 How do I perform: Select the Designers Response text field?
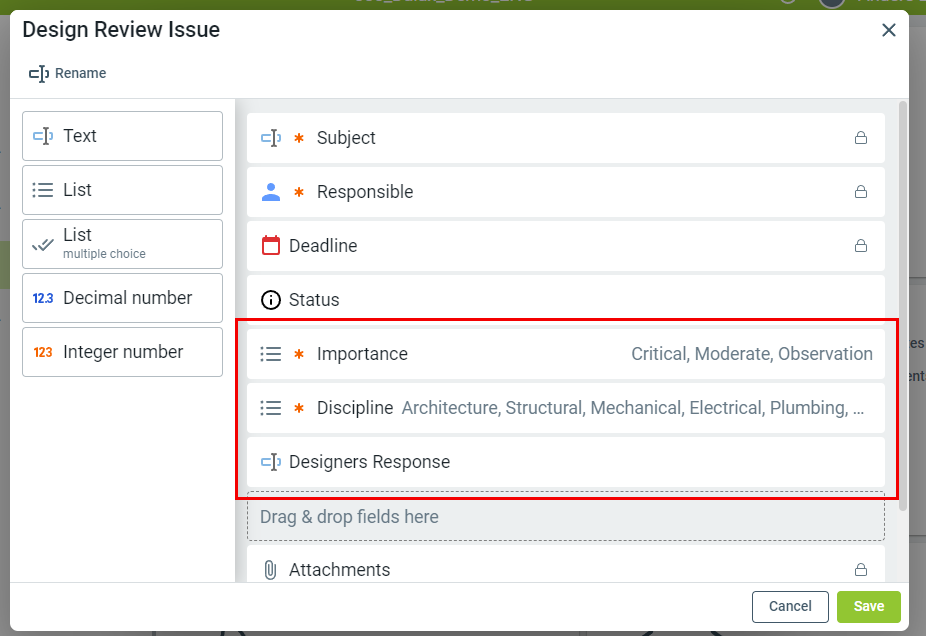point(565,462)
